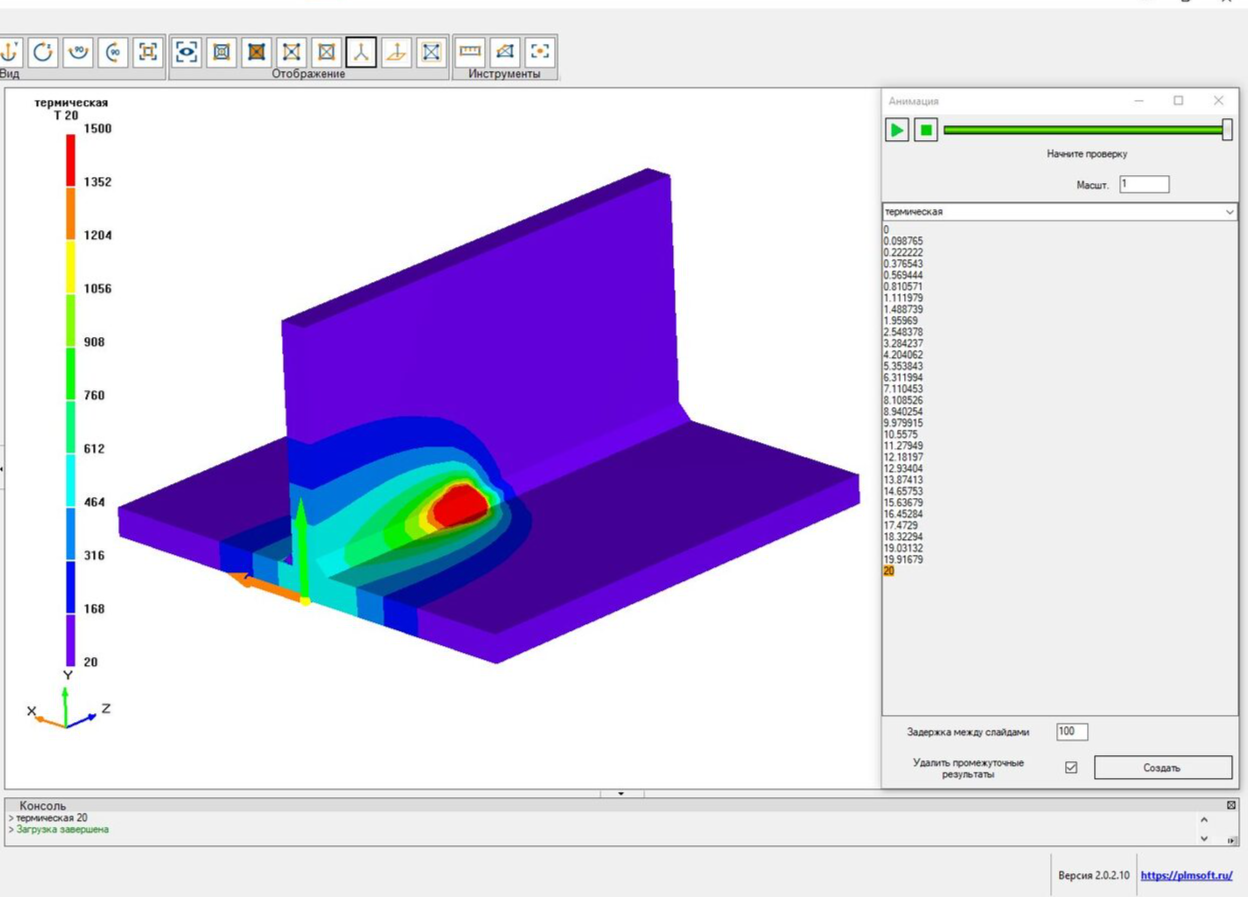Open the https://plmsoft.ru/ link
The image size is (1248, 897).
coord(1186,876)
